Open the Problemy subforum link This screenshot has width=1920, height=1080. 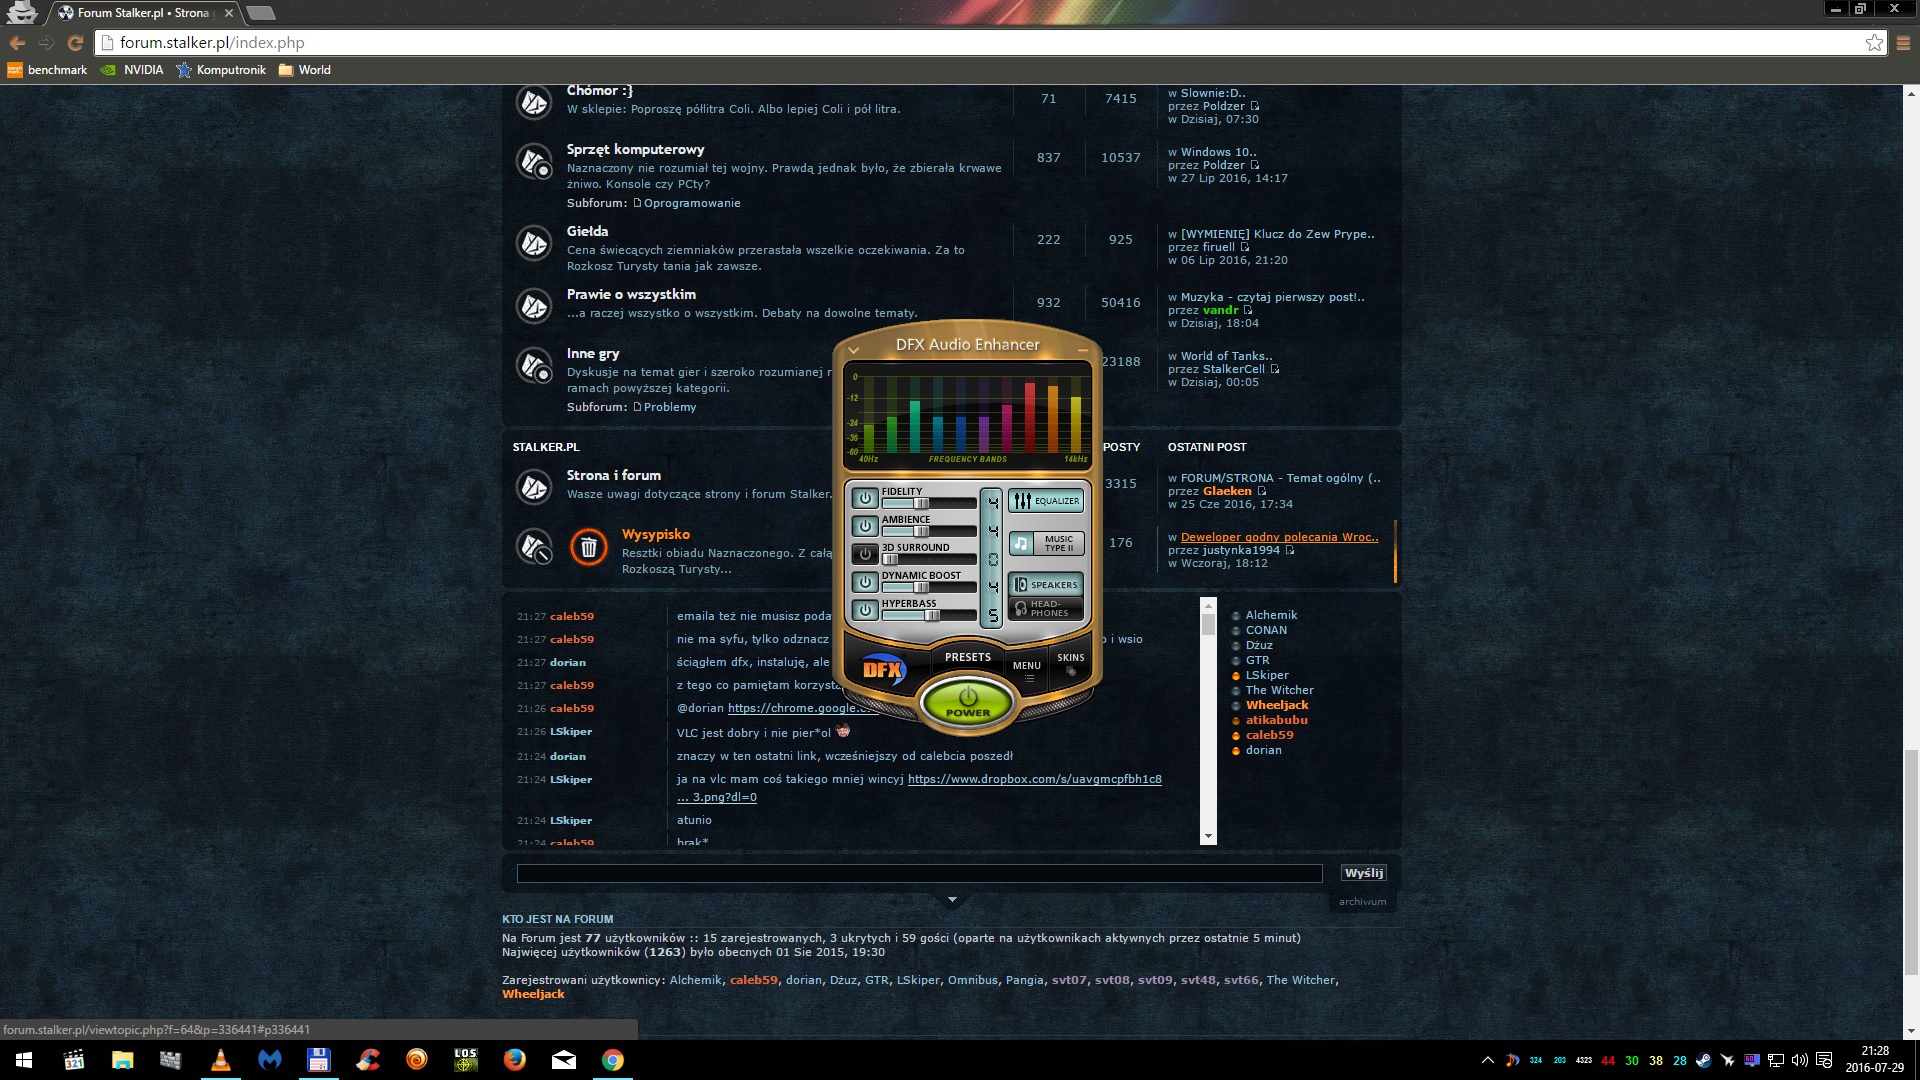click(670, 407)
